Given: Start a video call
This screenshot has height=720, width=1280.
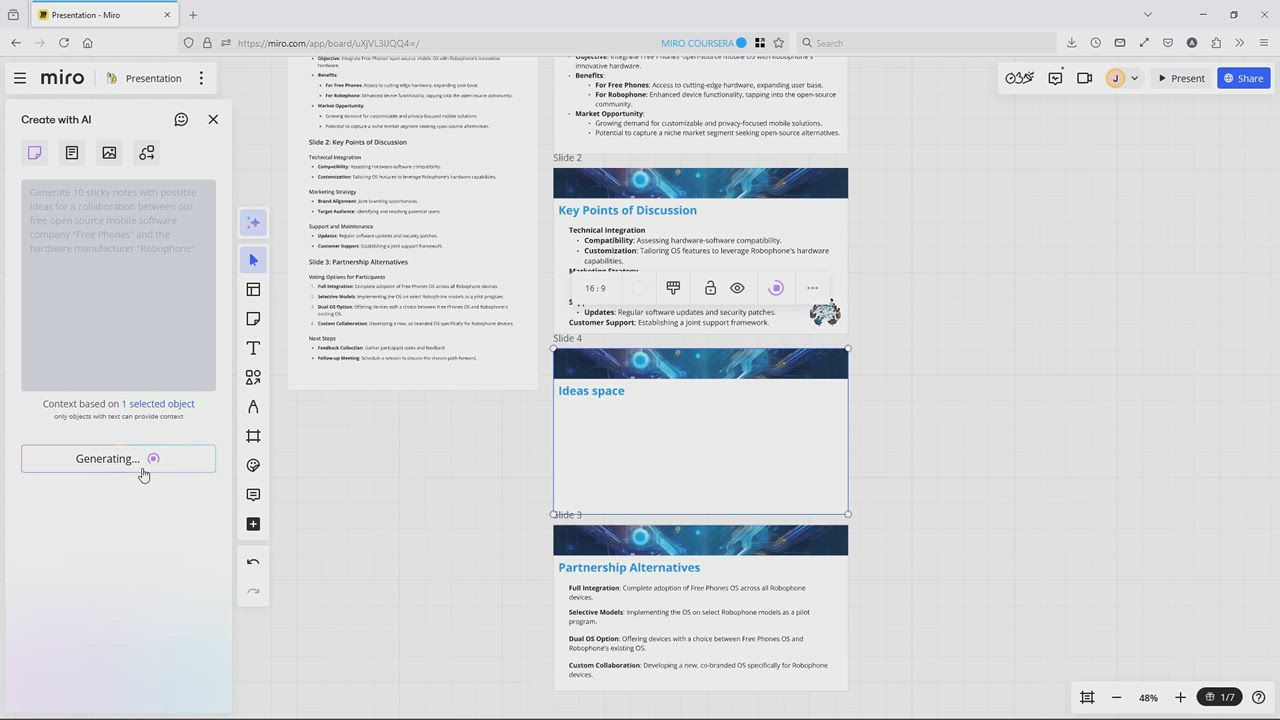Looking at the screenshot, I should coord(1085,78).
